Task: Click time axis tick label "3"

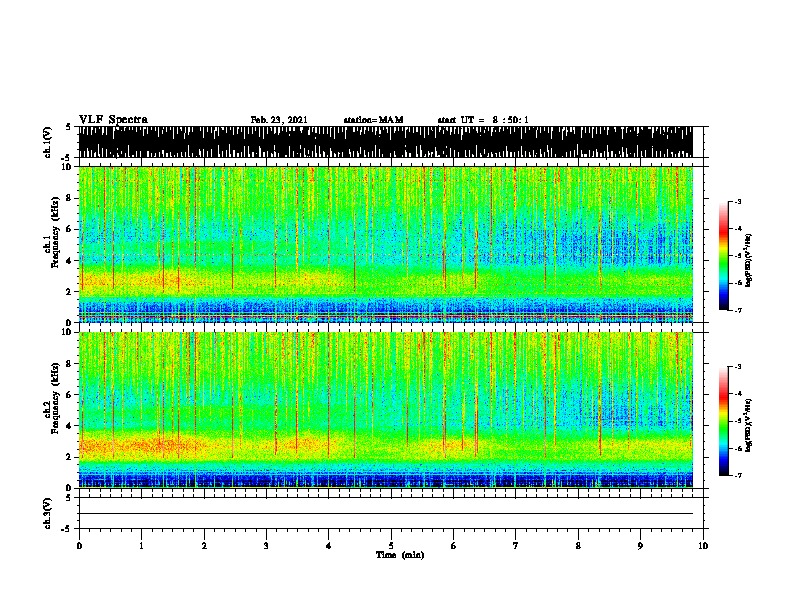Action: [266, 546]
